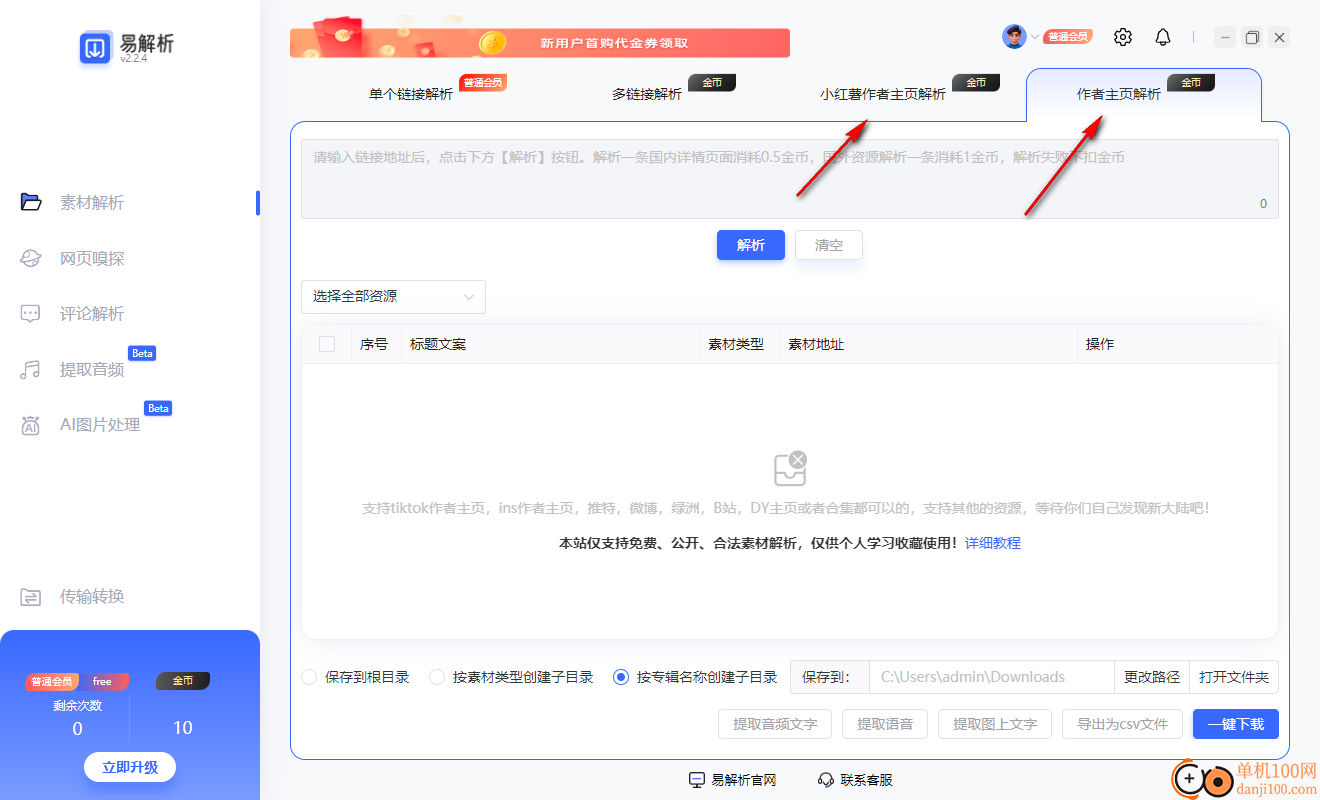Click the AI图片处理 icon
This screenshot has width=1320, height=800.
click(31, 425)
